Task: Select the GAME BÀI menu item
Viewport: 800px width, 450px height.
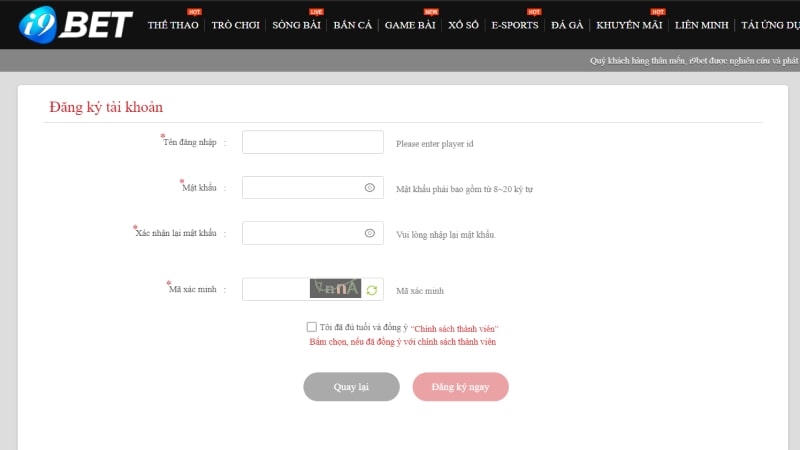Action: coord(411,25)
